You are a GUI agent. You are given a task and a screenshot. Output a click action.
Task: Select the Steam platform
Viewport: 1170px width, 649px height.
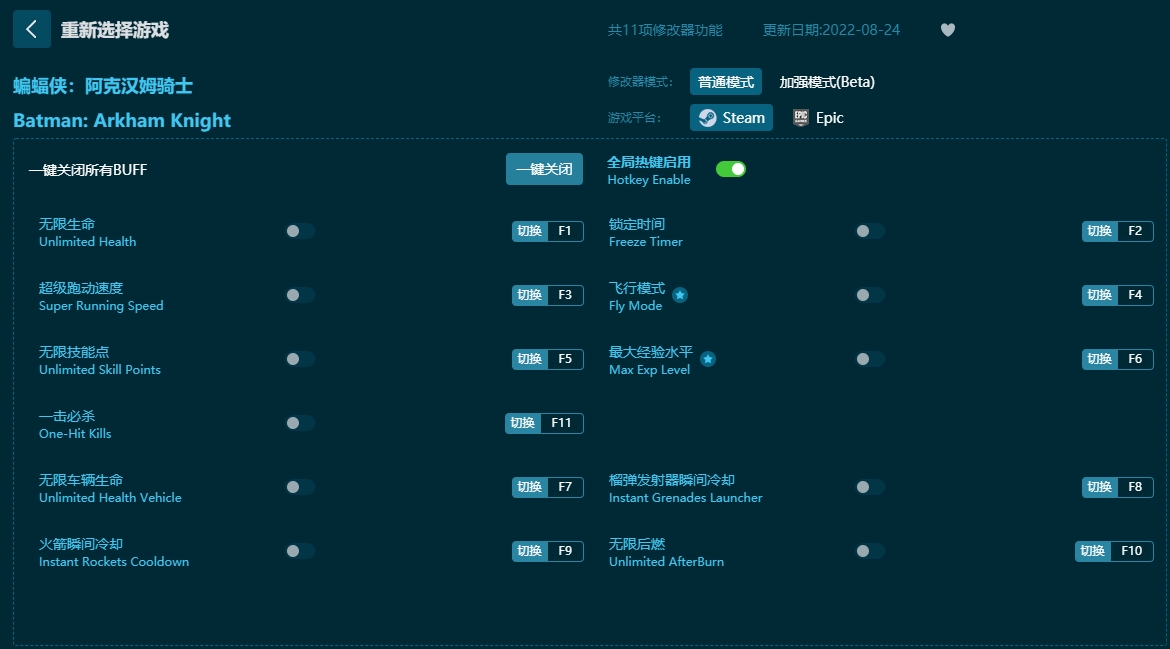[x=731, y=118]
